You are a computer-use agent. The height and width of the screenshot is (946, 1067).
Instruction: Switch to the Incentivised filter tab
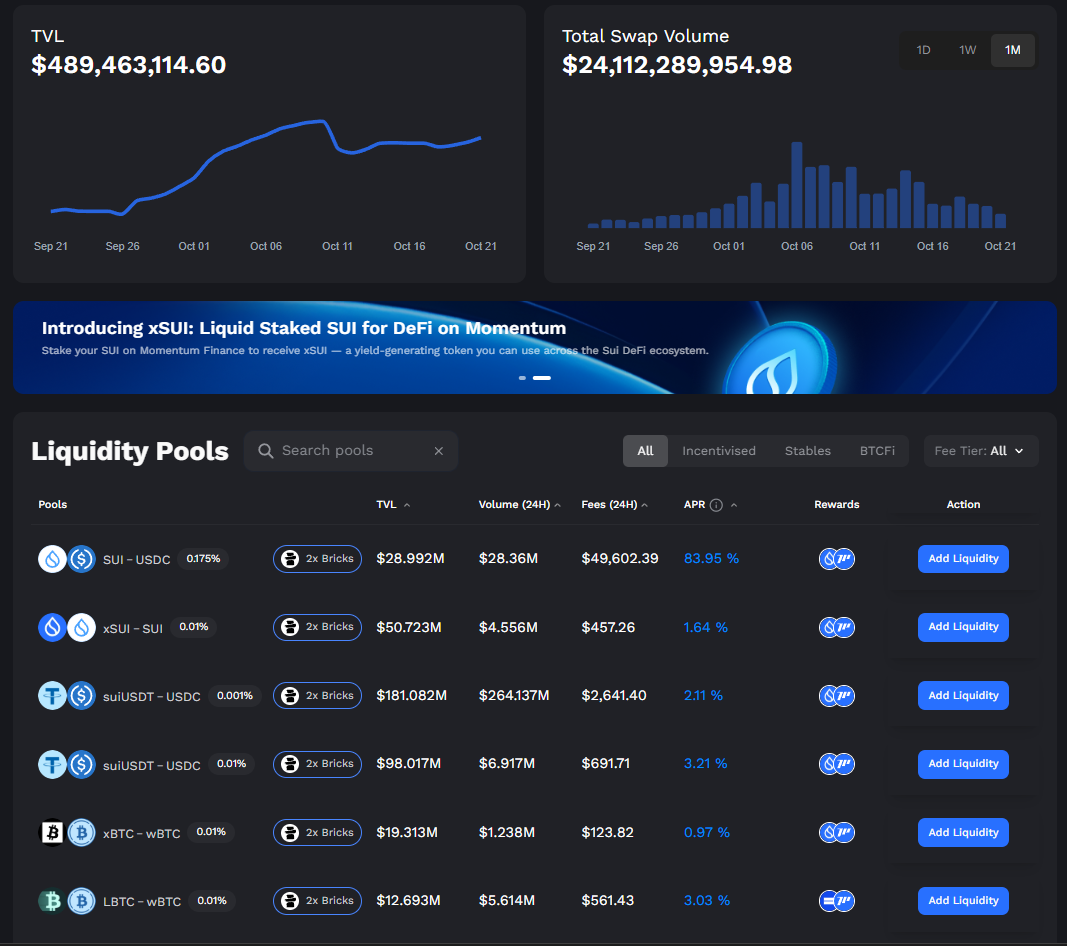718,451
